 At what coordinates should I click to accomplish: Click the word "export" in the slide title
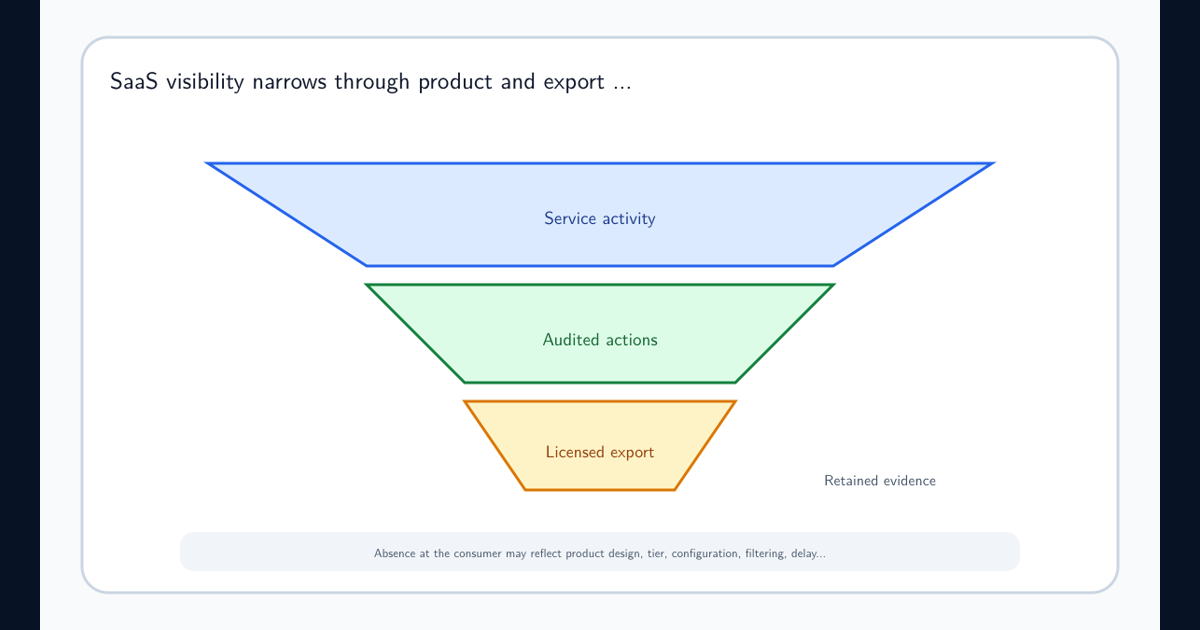click(573, 83)
